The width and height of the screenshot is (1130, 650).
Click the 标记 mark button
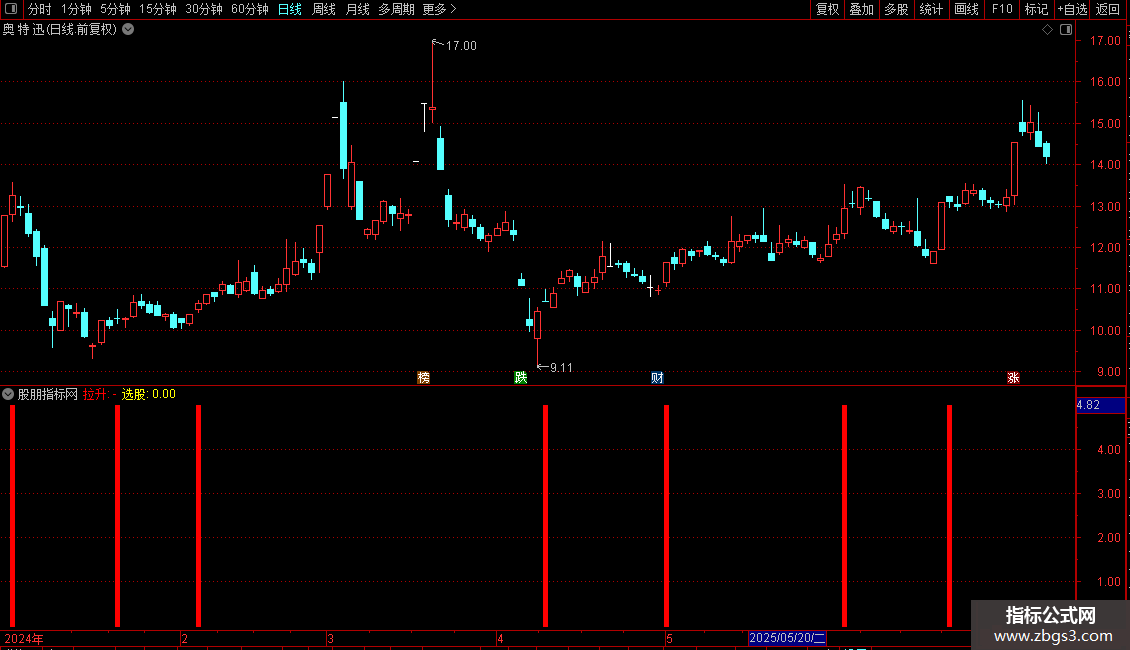coord(1036,9)
